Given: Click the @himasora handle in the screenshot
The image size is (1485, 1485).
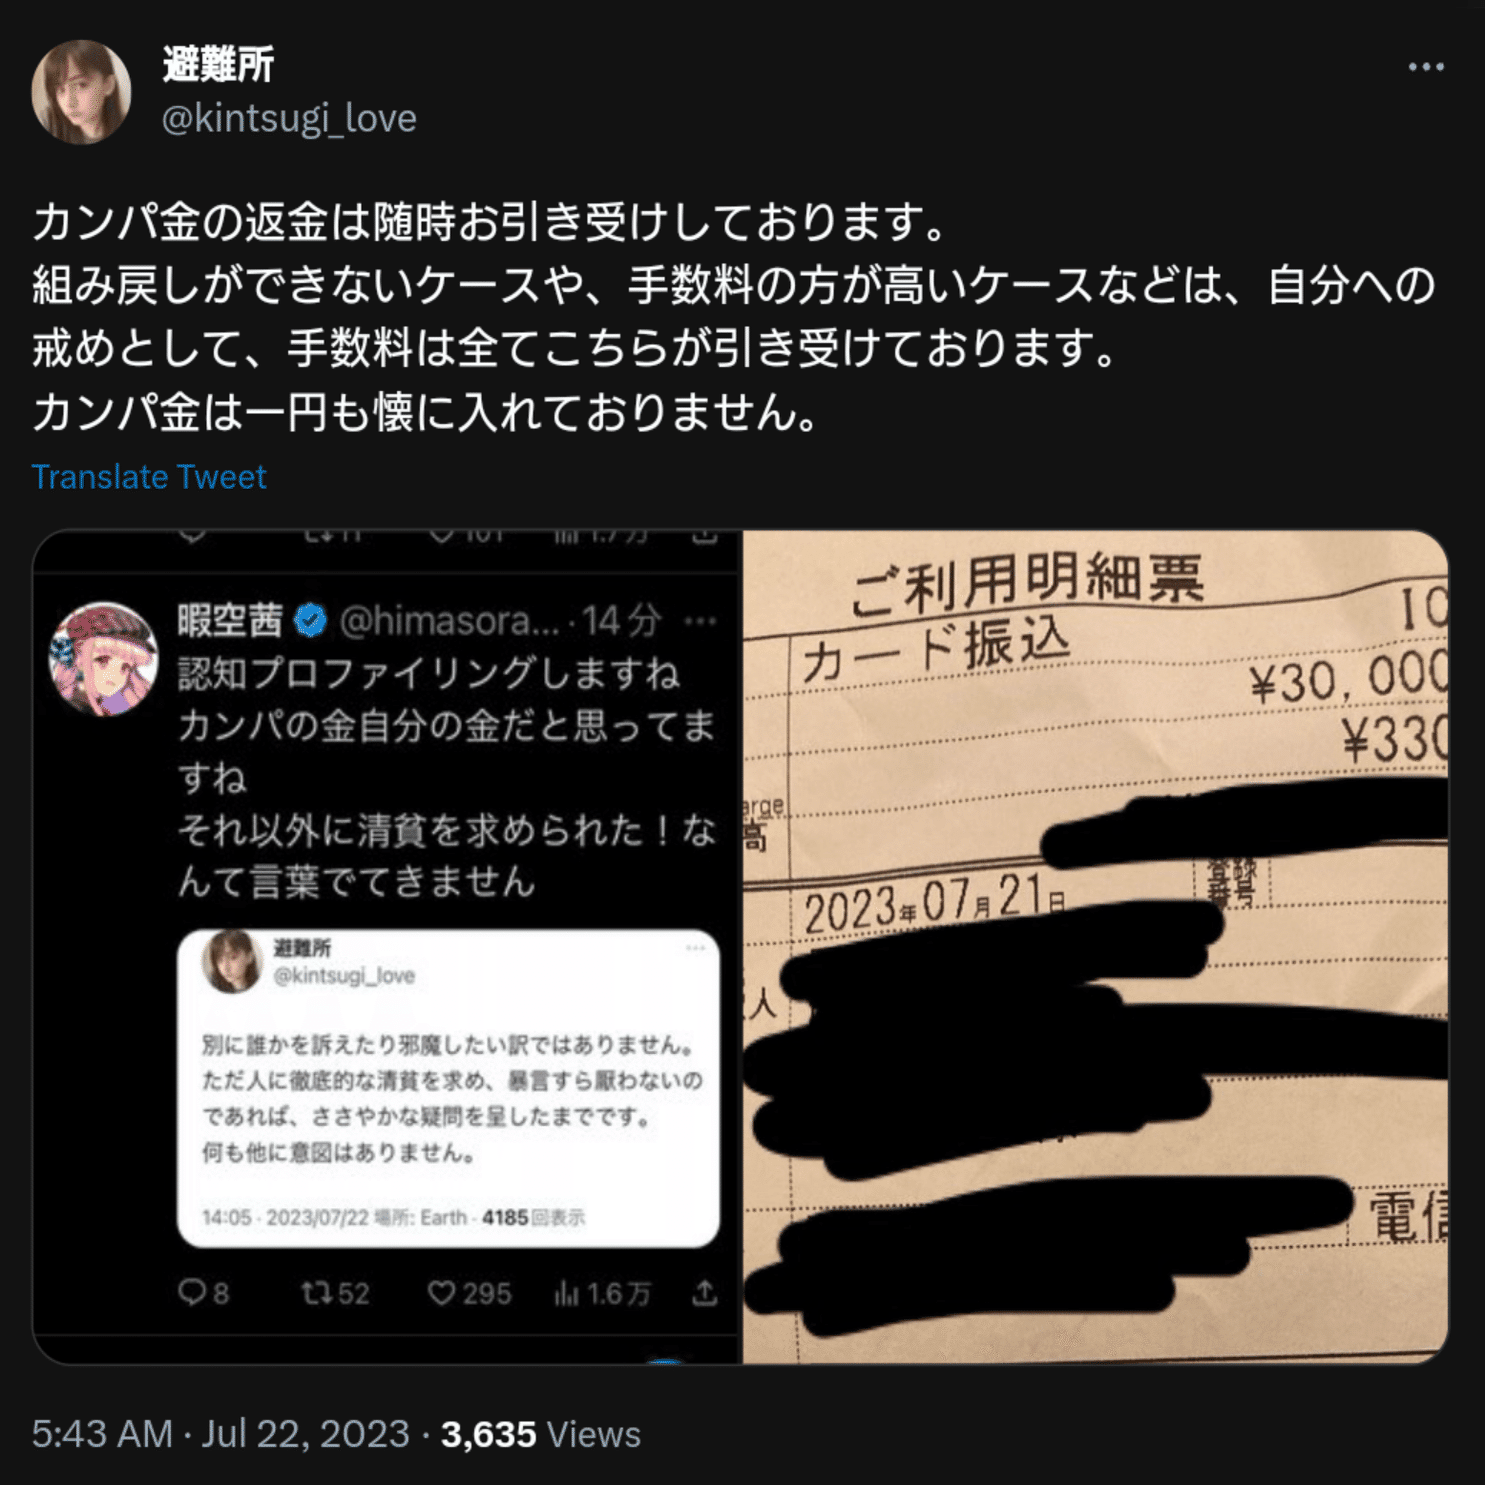Looking at the screenshot, I should point(449,621).
